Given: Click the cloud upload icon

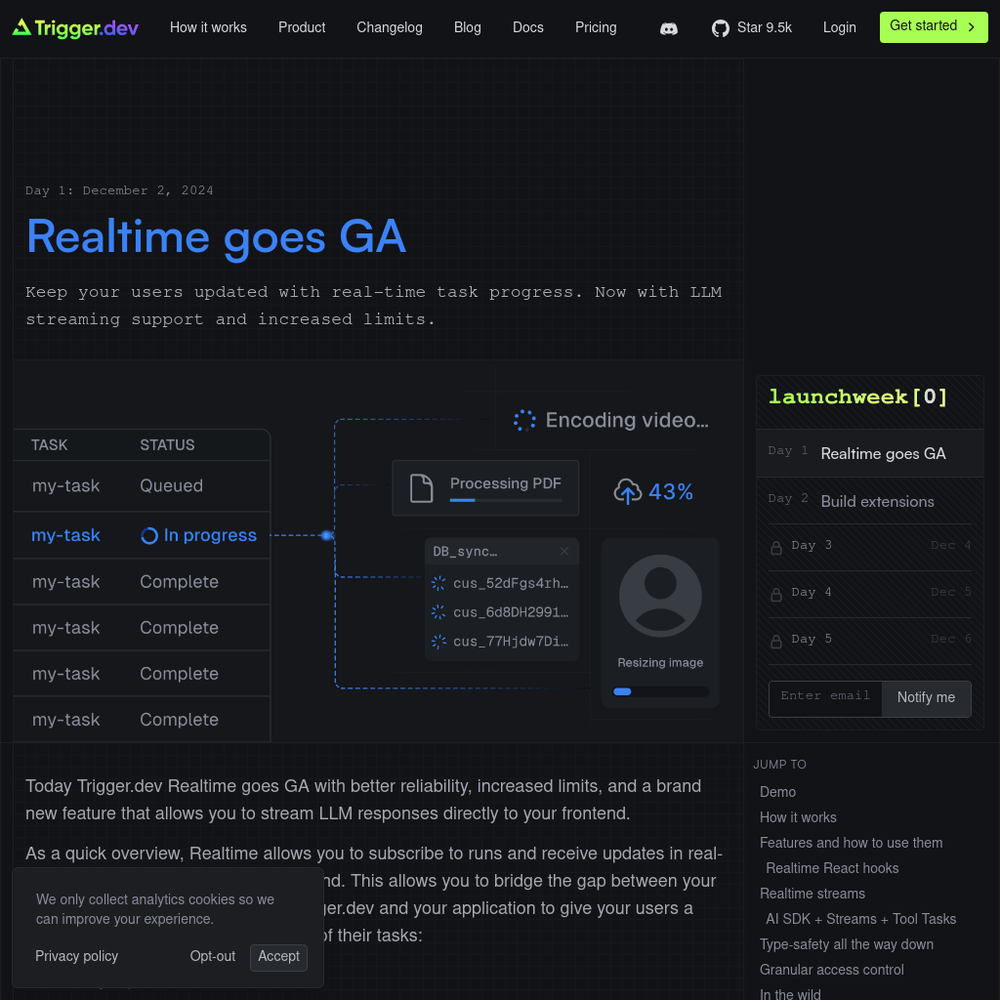Looking at the screenshot, I should 628,491.
